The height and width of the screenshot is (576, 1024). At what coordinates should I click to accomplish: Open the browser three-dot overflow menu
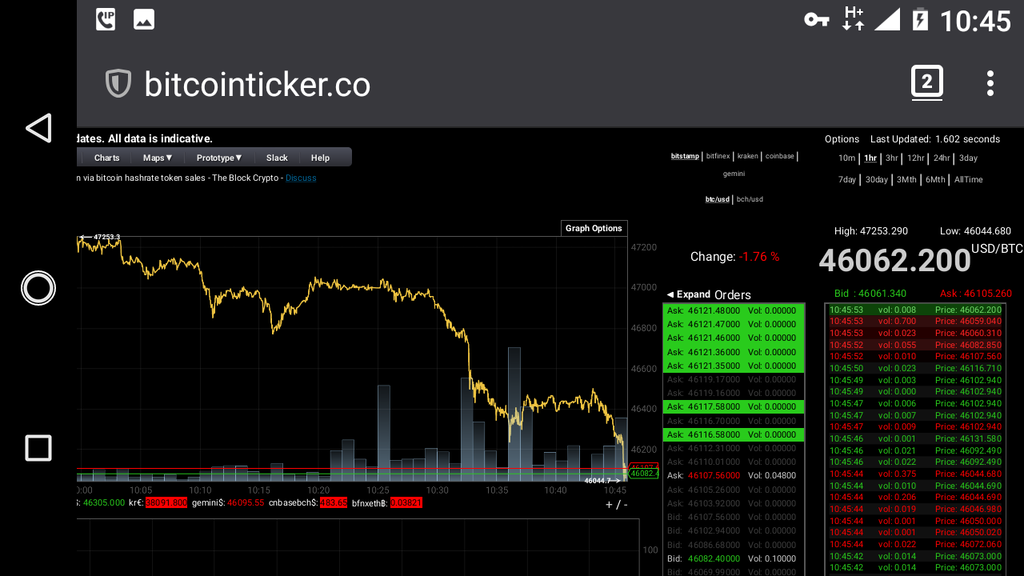(990, 84)
